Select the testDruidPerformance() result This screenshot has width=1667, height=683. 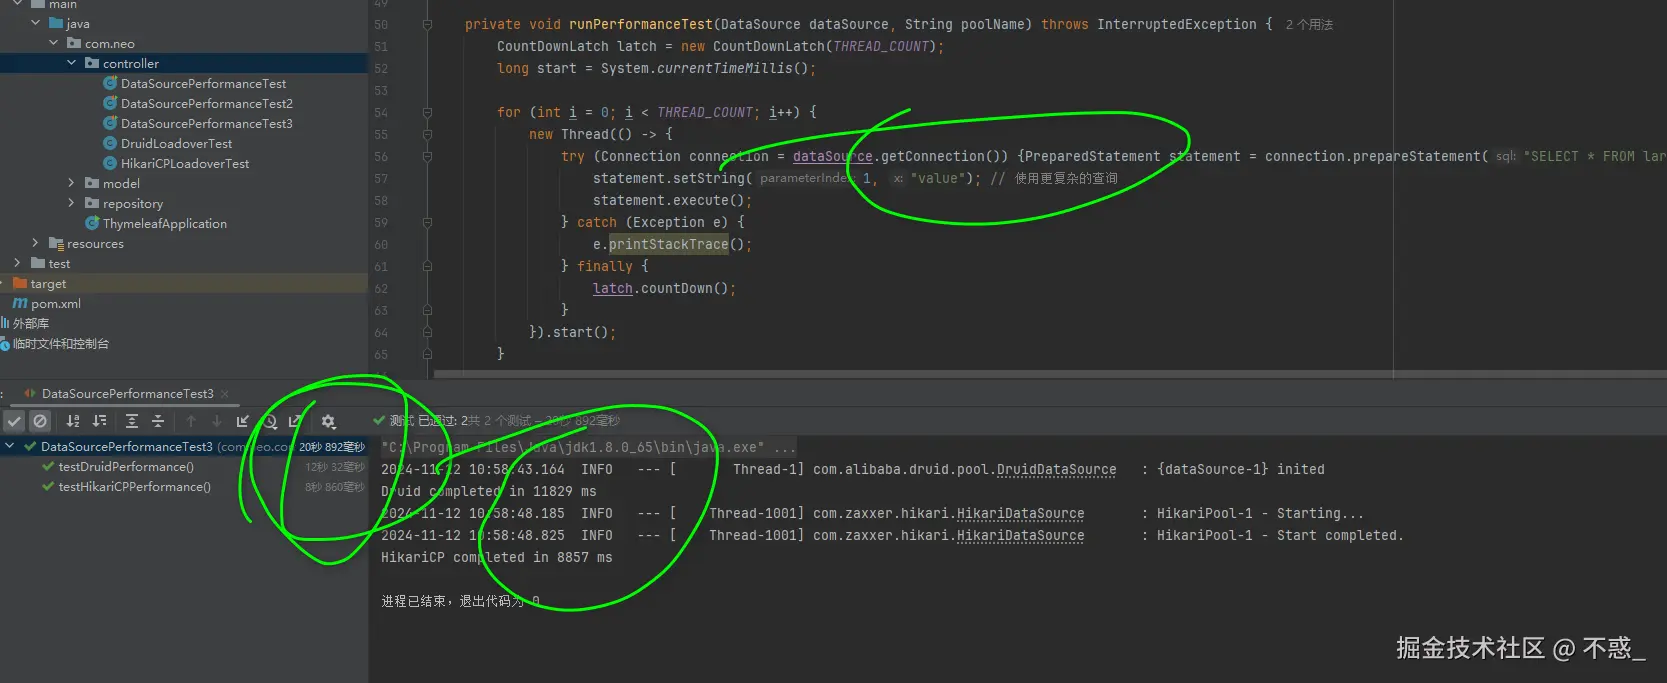click(x=126, y=467)
